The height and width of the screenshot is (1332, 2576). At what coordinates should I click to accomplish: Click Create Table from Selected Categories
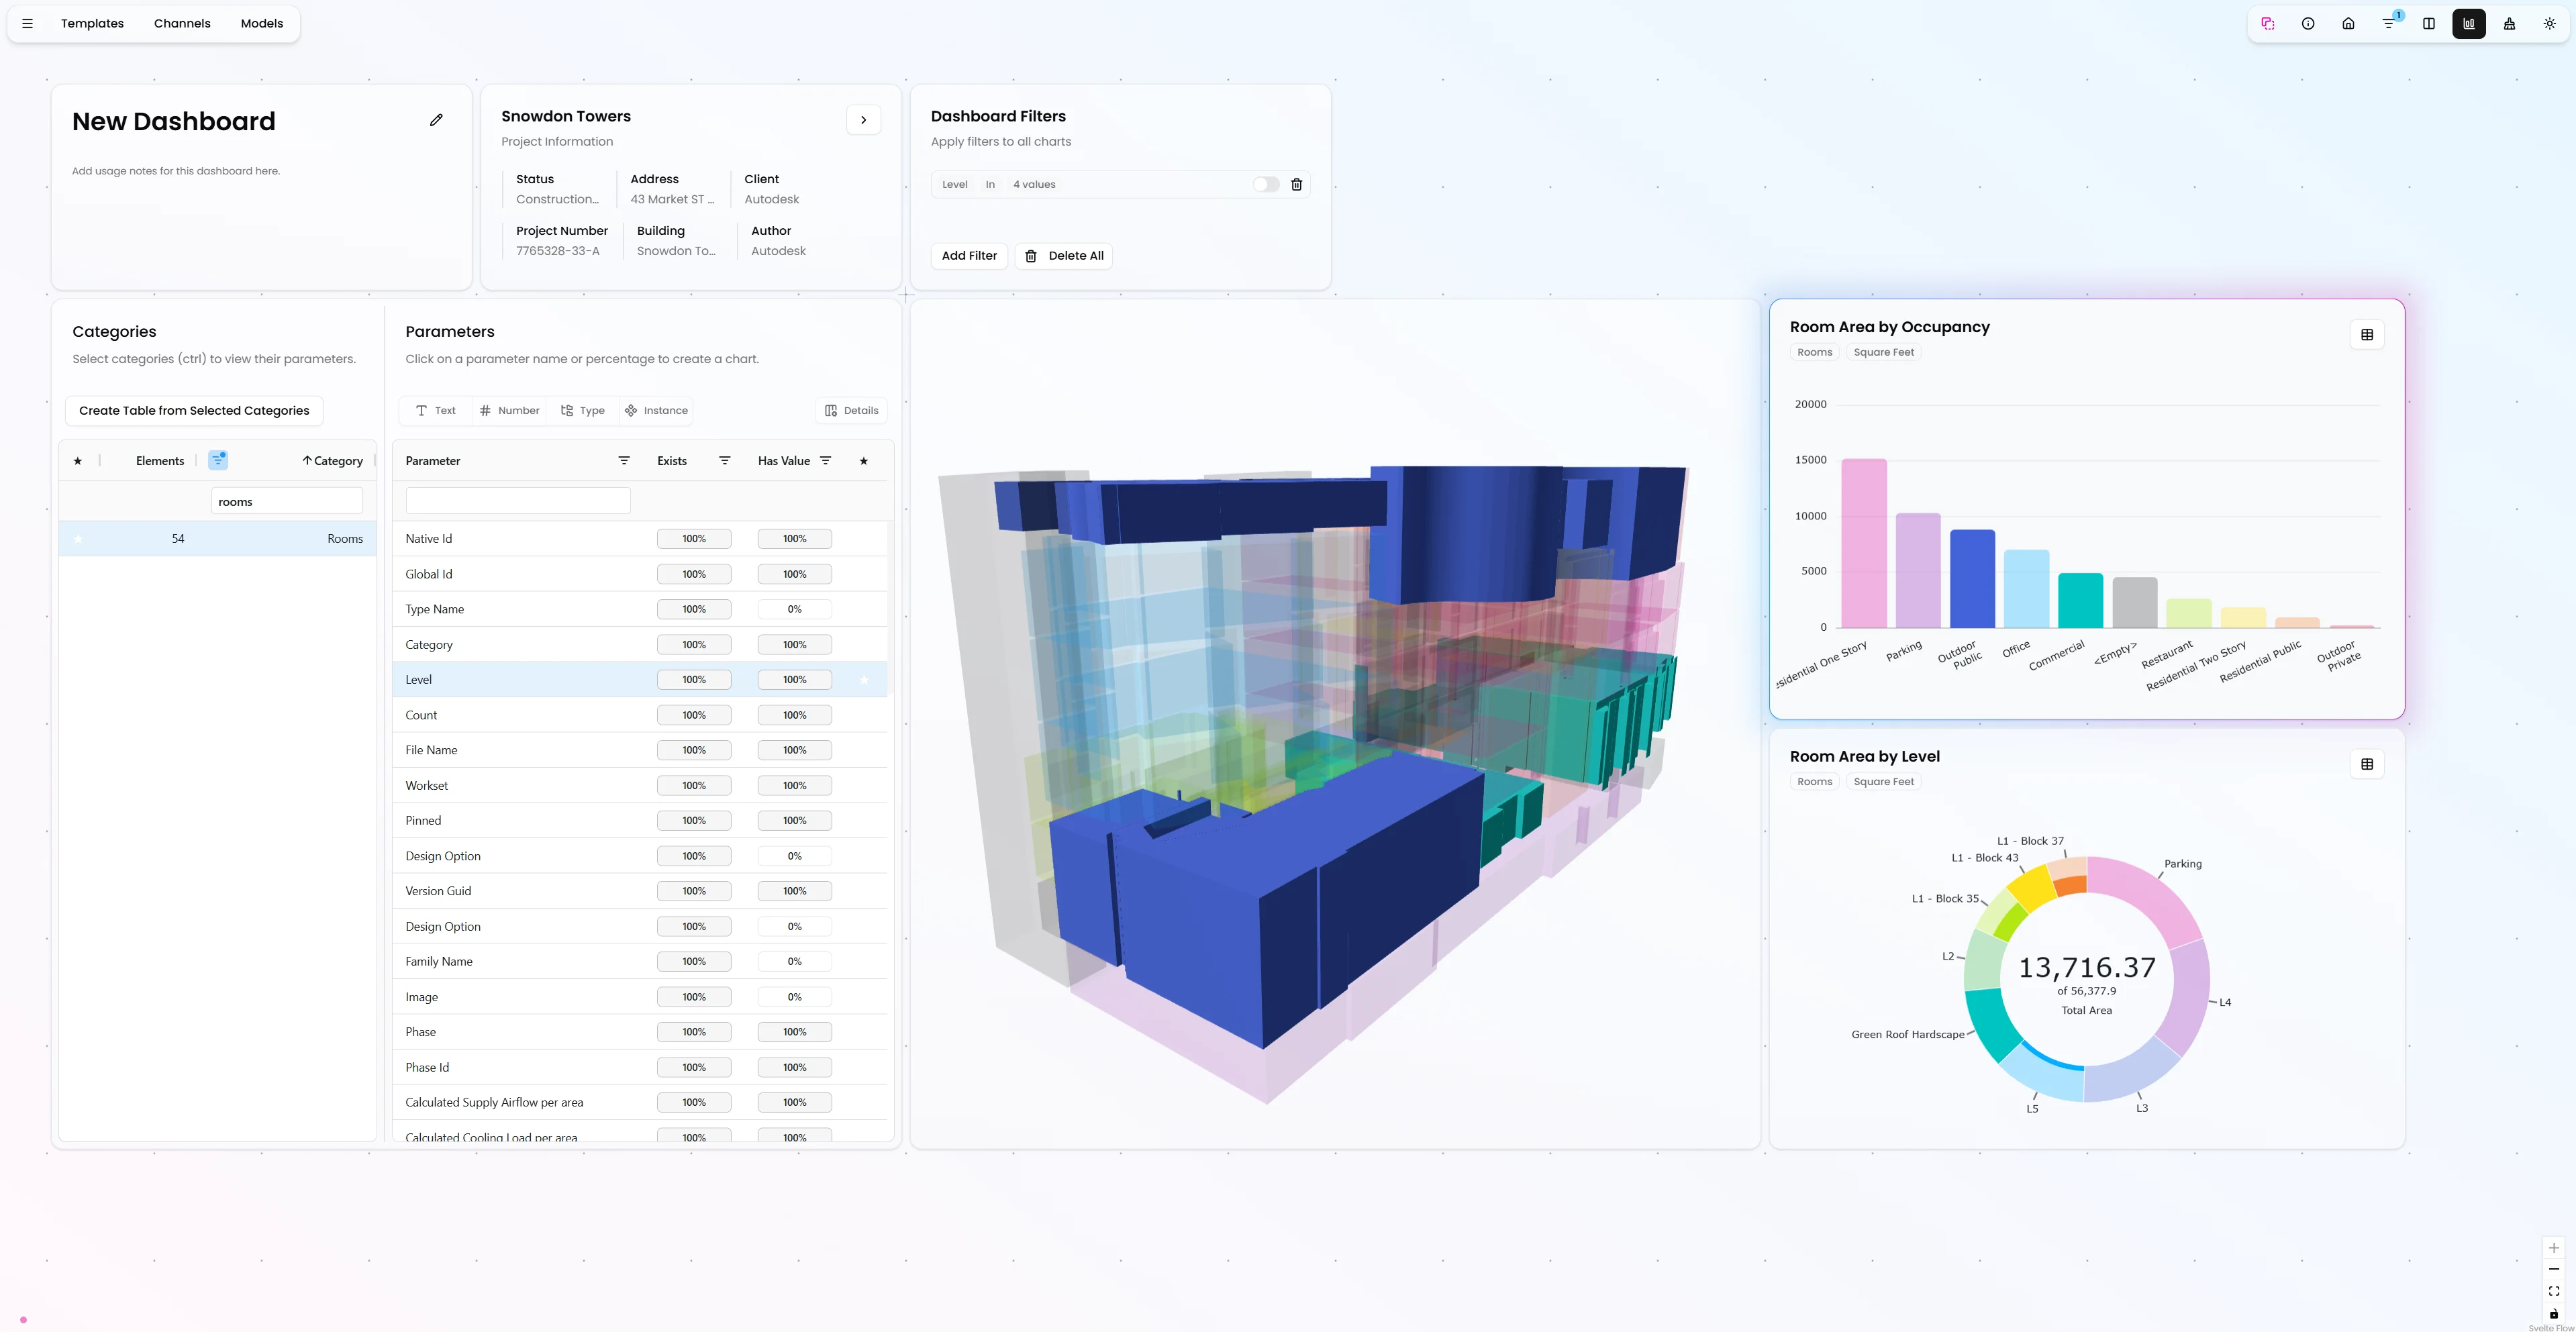(194, 410)
